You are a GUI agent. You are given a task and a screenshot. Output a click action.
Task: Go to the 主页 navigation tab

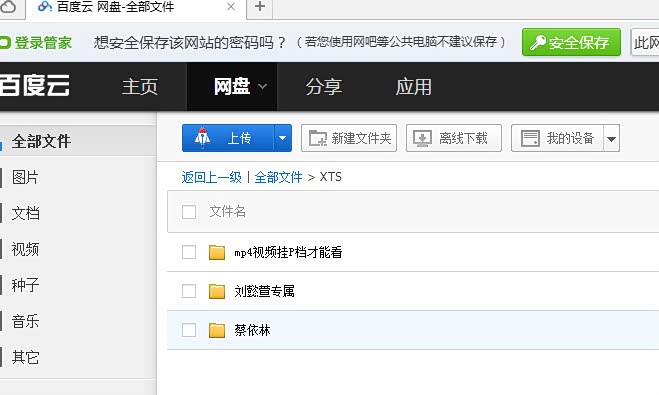pos(140,87)
